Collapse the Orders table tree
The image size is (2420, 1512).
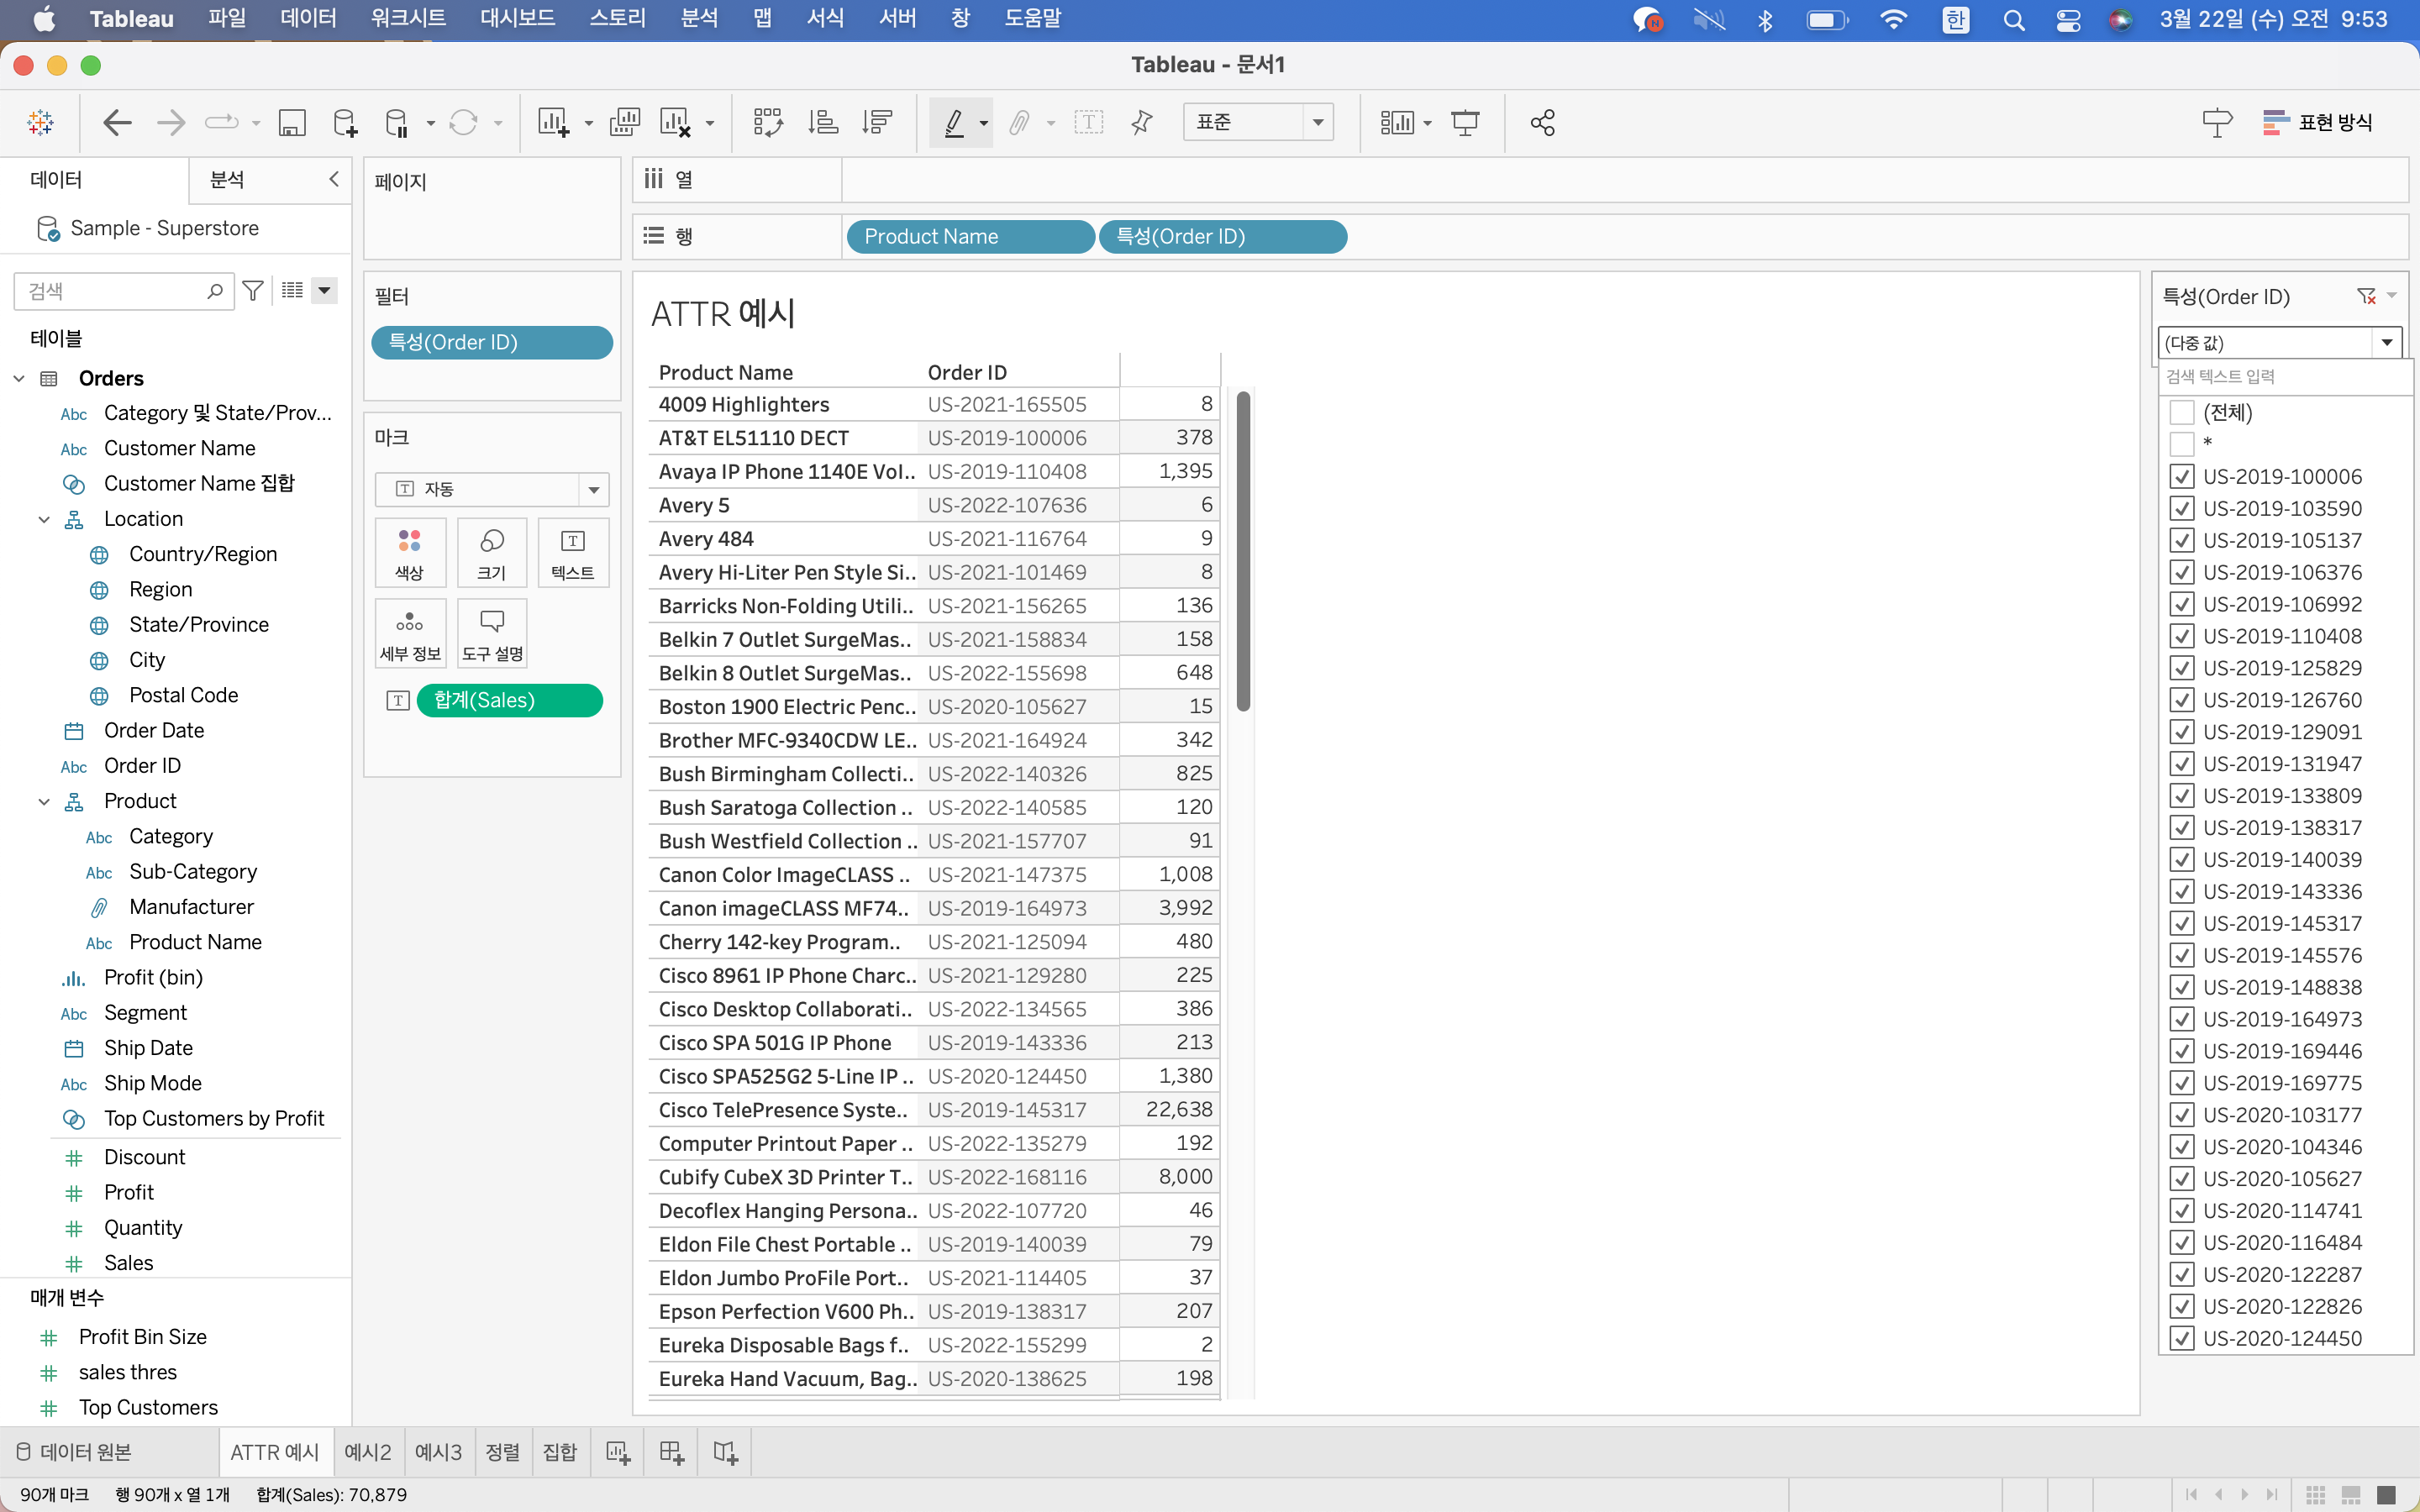pyautogui.click(x=19, y=379)
